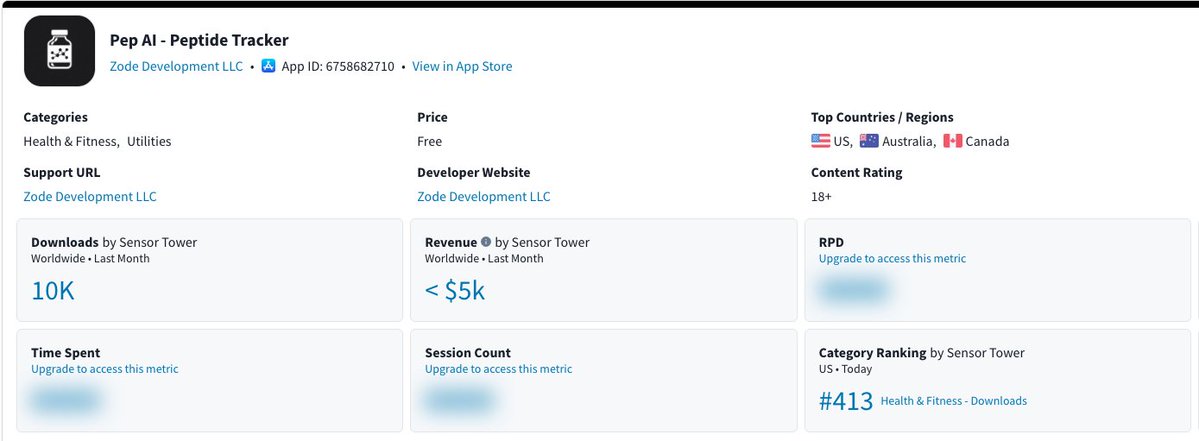
Task: Click the Time Spent upgrade link
Action: tap(105, 369)
